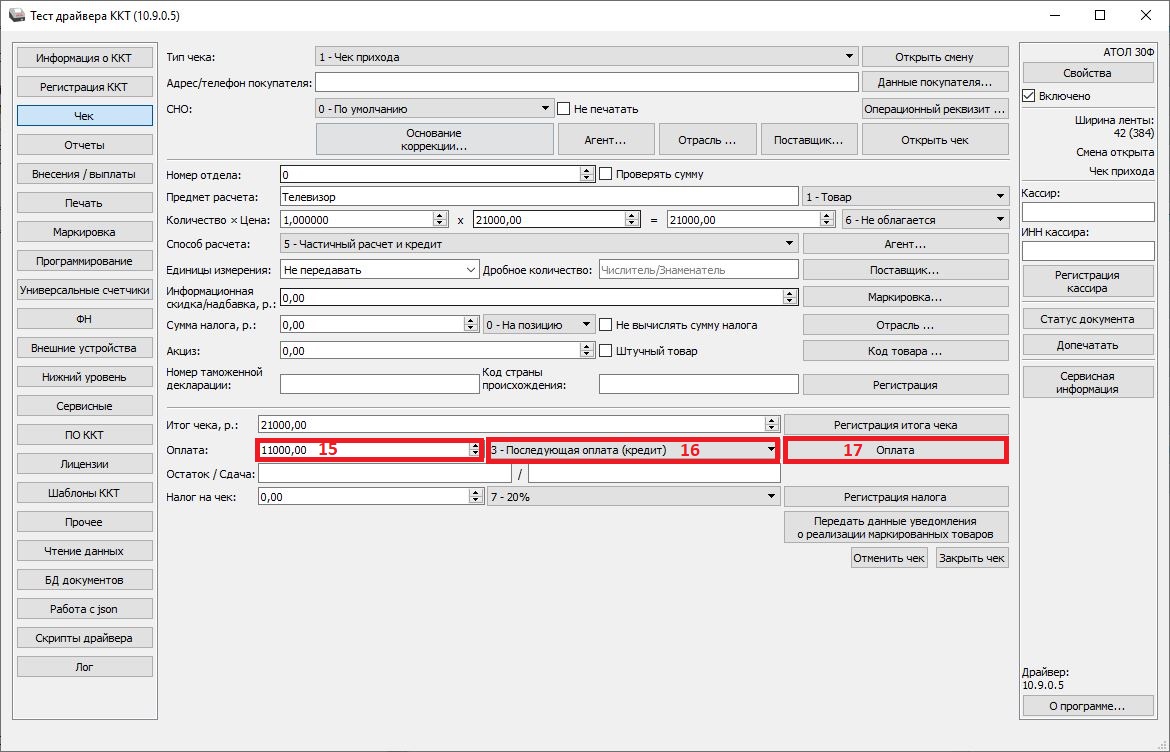Increment the Номер отдела spinner arrow
1170x752 pixels.
tap(587, 170)
